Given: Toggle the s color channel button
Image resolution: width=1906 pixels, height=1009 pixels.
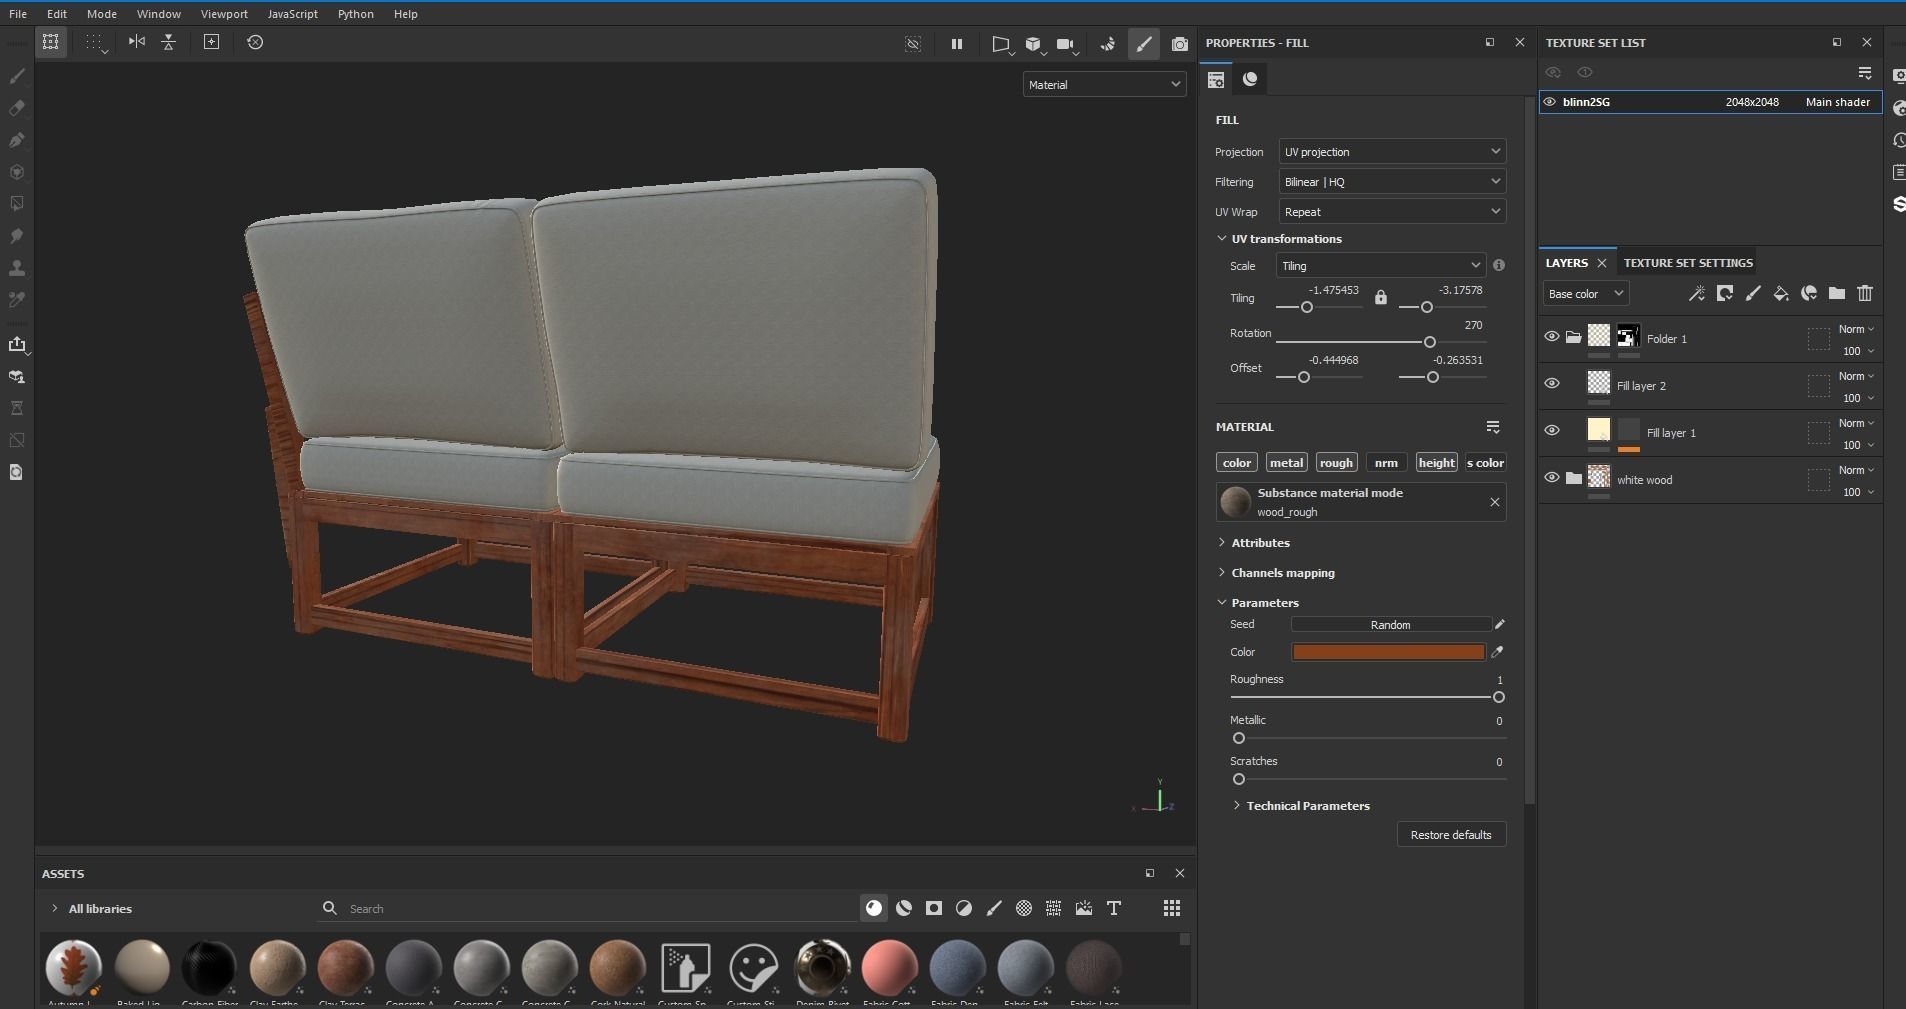Looking at the screenshot, I should point(1485,463).
